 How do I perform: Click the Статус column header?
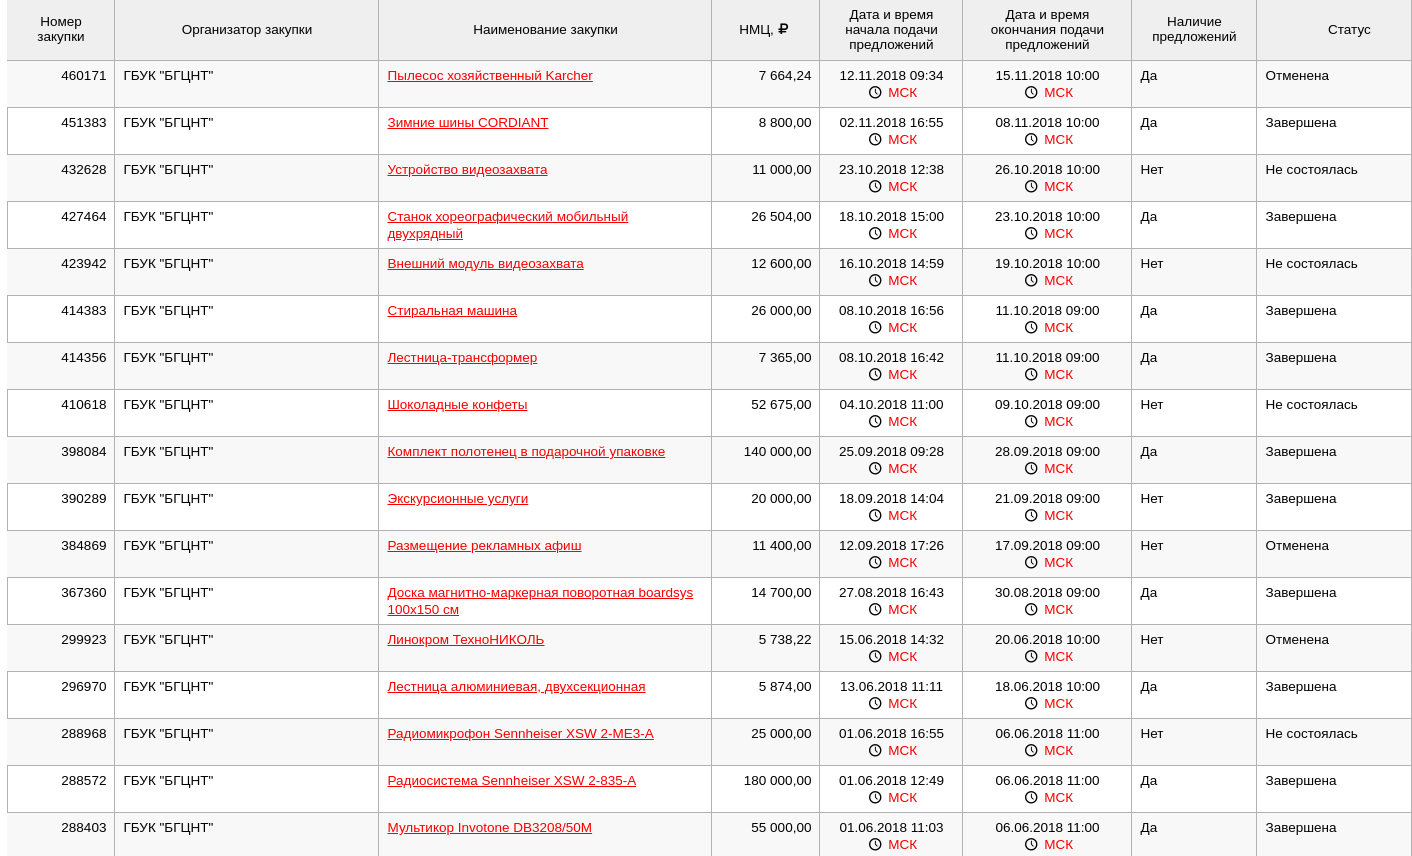pyautogui.click(x=1334, y=30)
